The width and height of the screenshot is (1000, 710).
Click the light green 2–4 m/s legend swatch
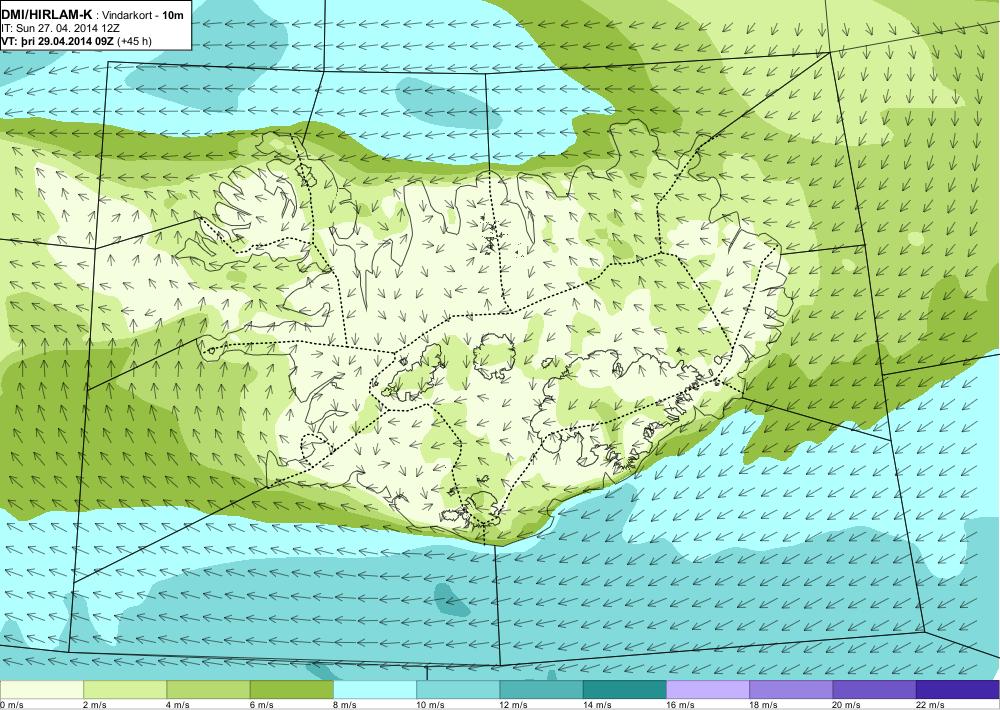[125, 690]
